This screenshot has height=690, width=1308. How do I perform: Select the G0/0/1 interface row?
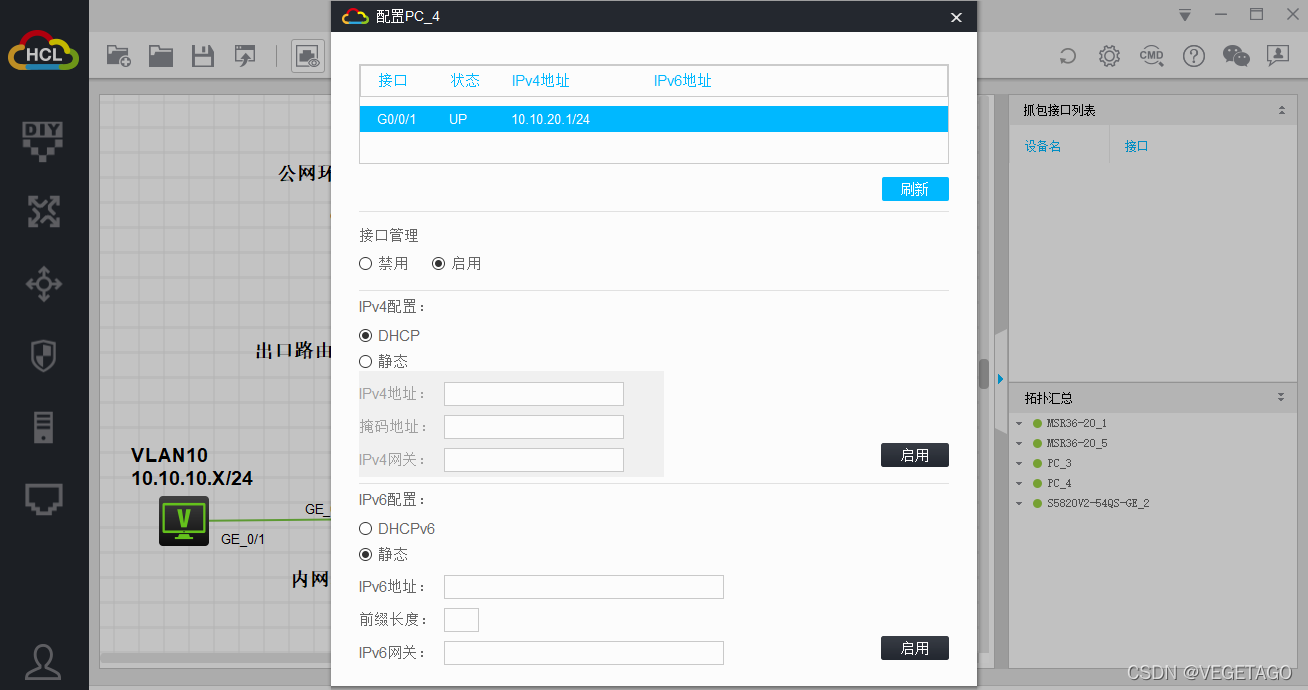(x=653, y=119)
